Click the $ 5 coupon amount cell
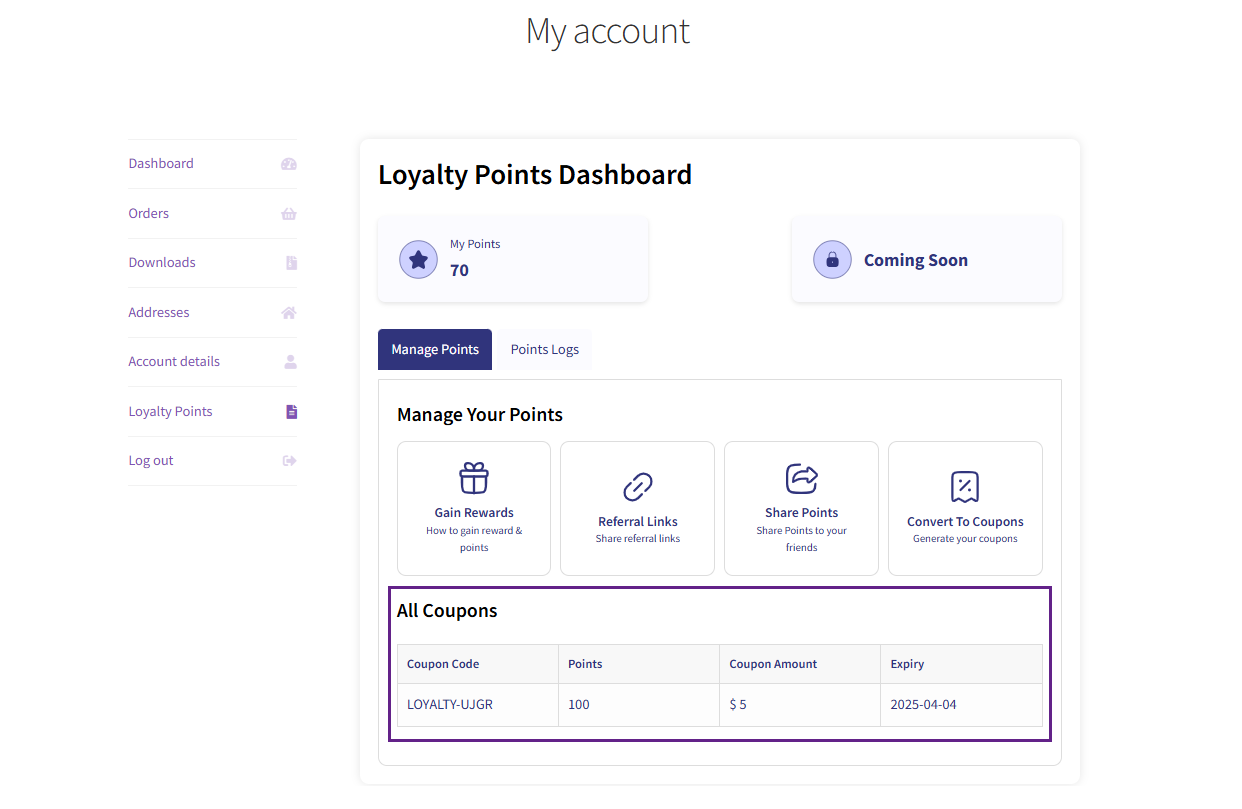 click(800, 705)
